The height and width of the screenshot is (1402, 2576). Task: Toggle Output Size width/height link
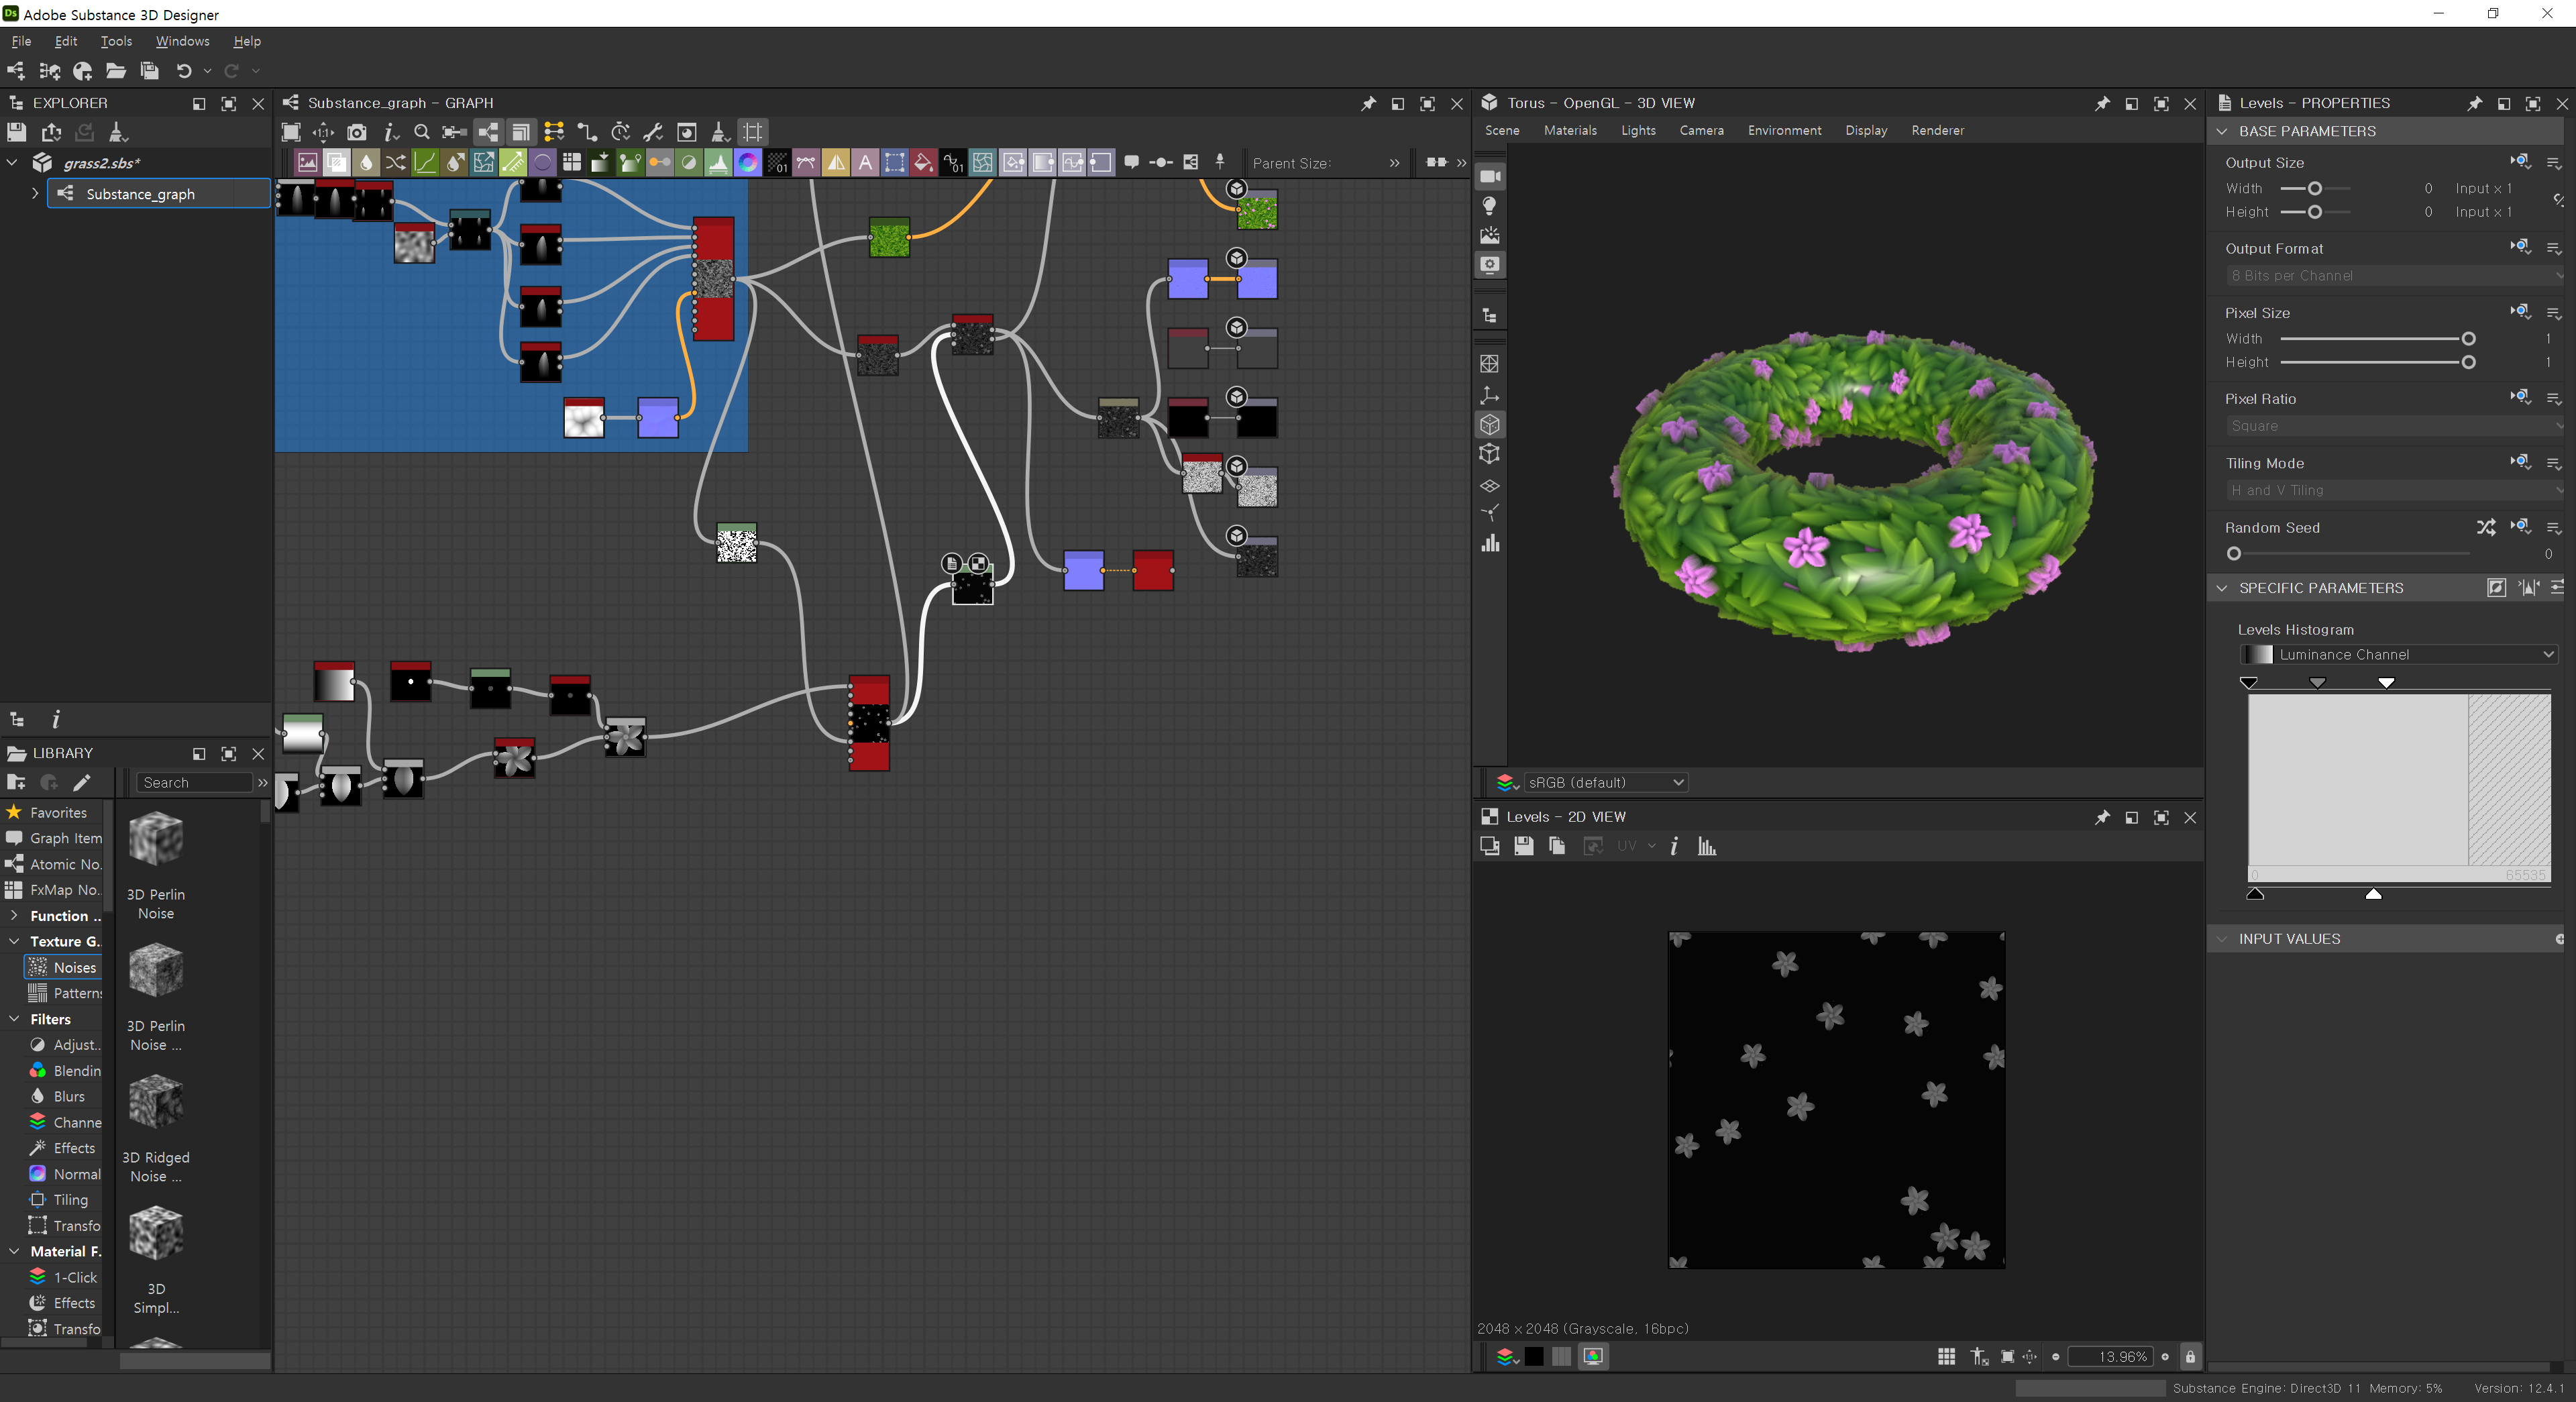pos(2557,200)
